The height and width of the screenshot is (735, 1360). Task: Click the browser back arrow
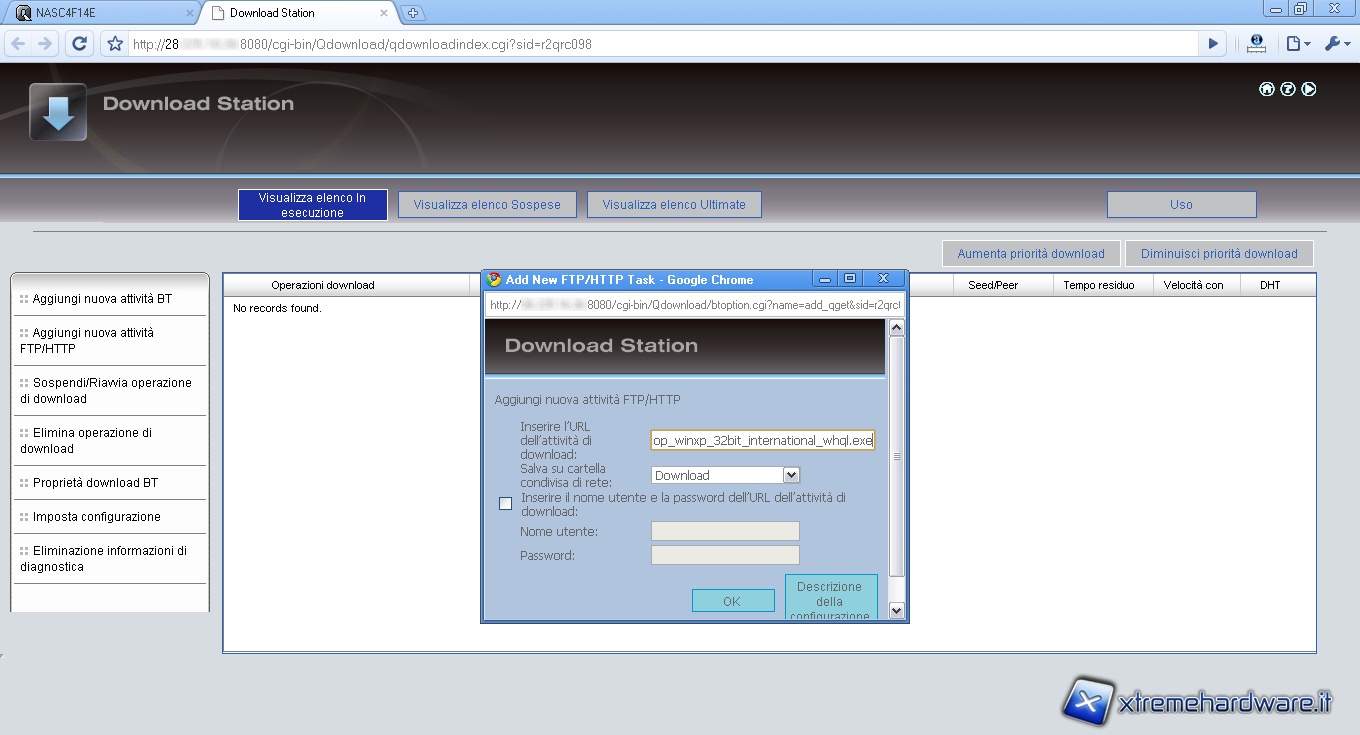[x=18, y=44]
